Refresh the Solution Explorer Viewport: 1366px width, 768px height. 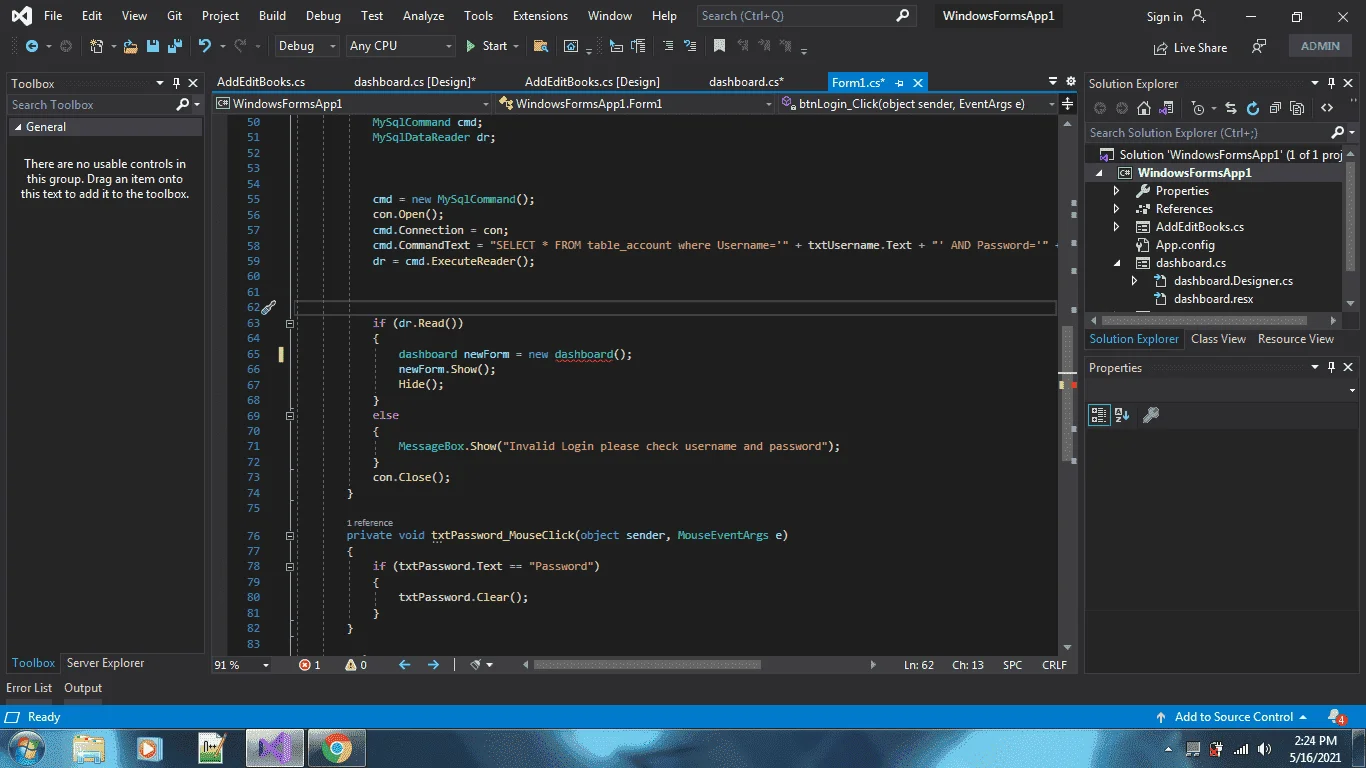1253,108
